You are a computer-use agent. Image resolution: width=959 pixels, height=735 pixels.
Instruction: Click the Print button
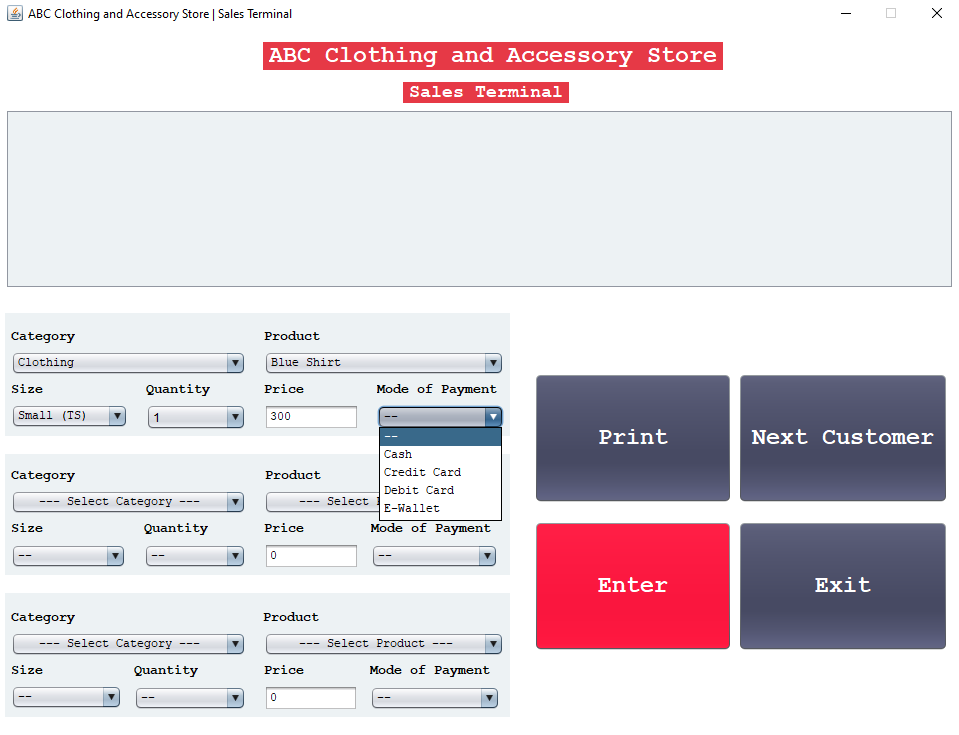click(633, 438)
